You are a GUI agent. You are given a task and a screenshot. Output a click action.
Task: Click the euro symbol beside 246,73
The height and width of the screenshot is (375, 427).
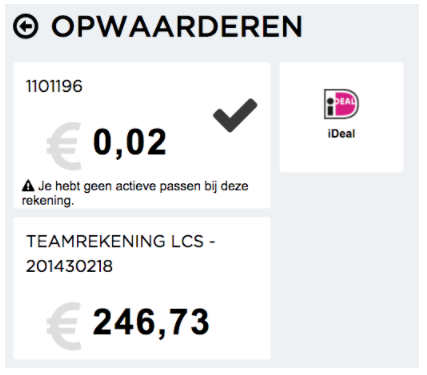click(x=64, y=326)
